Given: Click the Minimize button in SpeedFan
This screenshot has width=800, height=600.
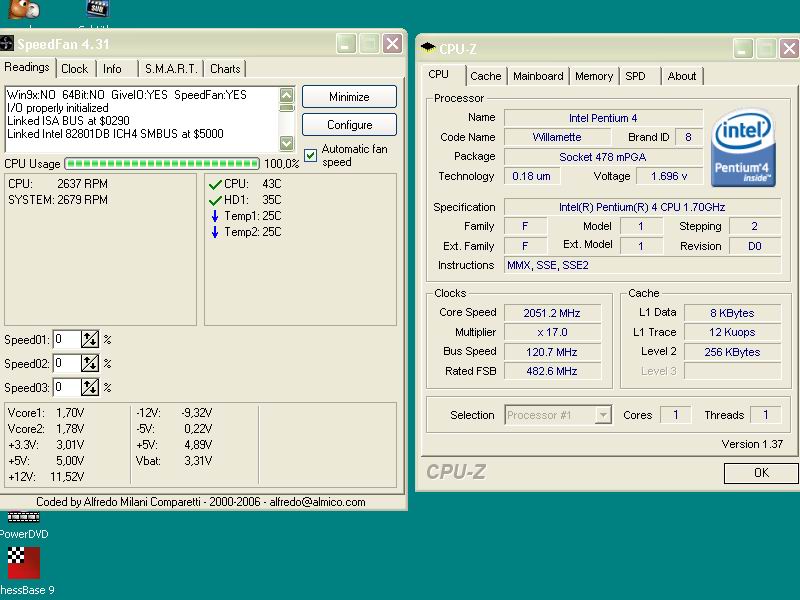Looking at the screenshot, I should click(x=349, y=96).
